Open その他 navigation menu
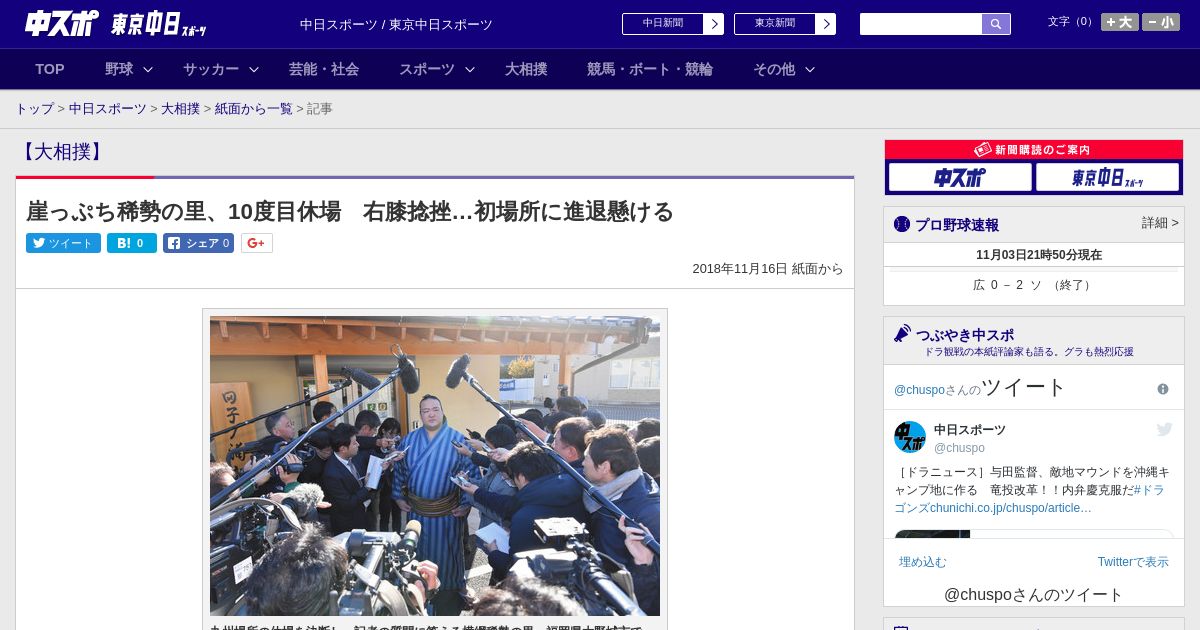 tap(774, 69)
